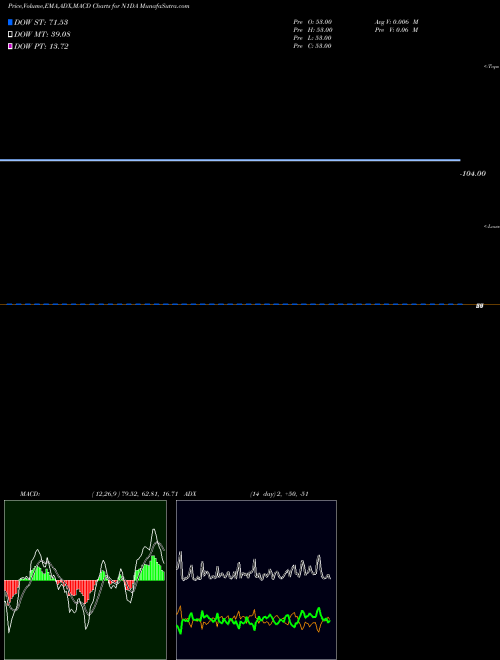Click the ADX panel heading
500x660 pixels.
point(190,494)
